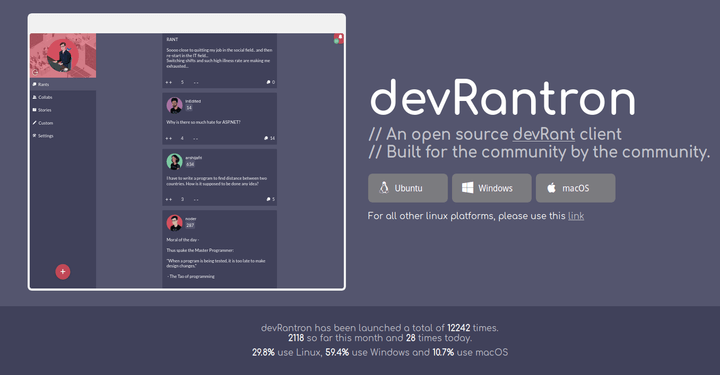Open the app preview screenshot image
Image resolution: width=720 pixels, height=375 pixels.
pos(186,152)
